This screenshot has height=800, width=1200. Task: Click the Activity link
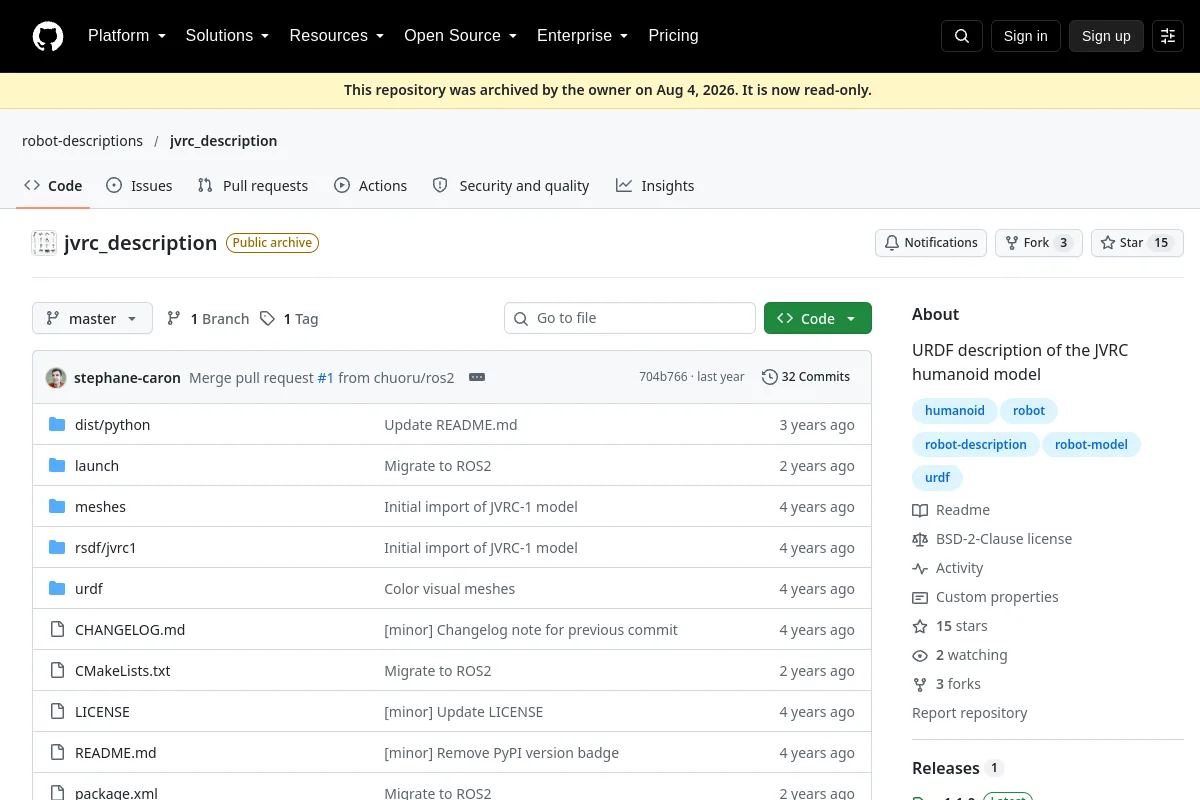click(948, 568)
